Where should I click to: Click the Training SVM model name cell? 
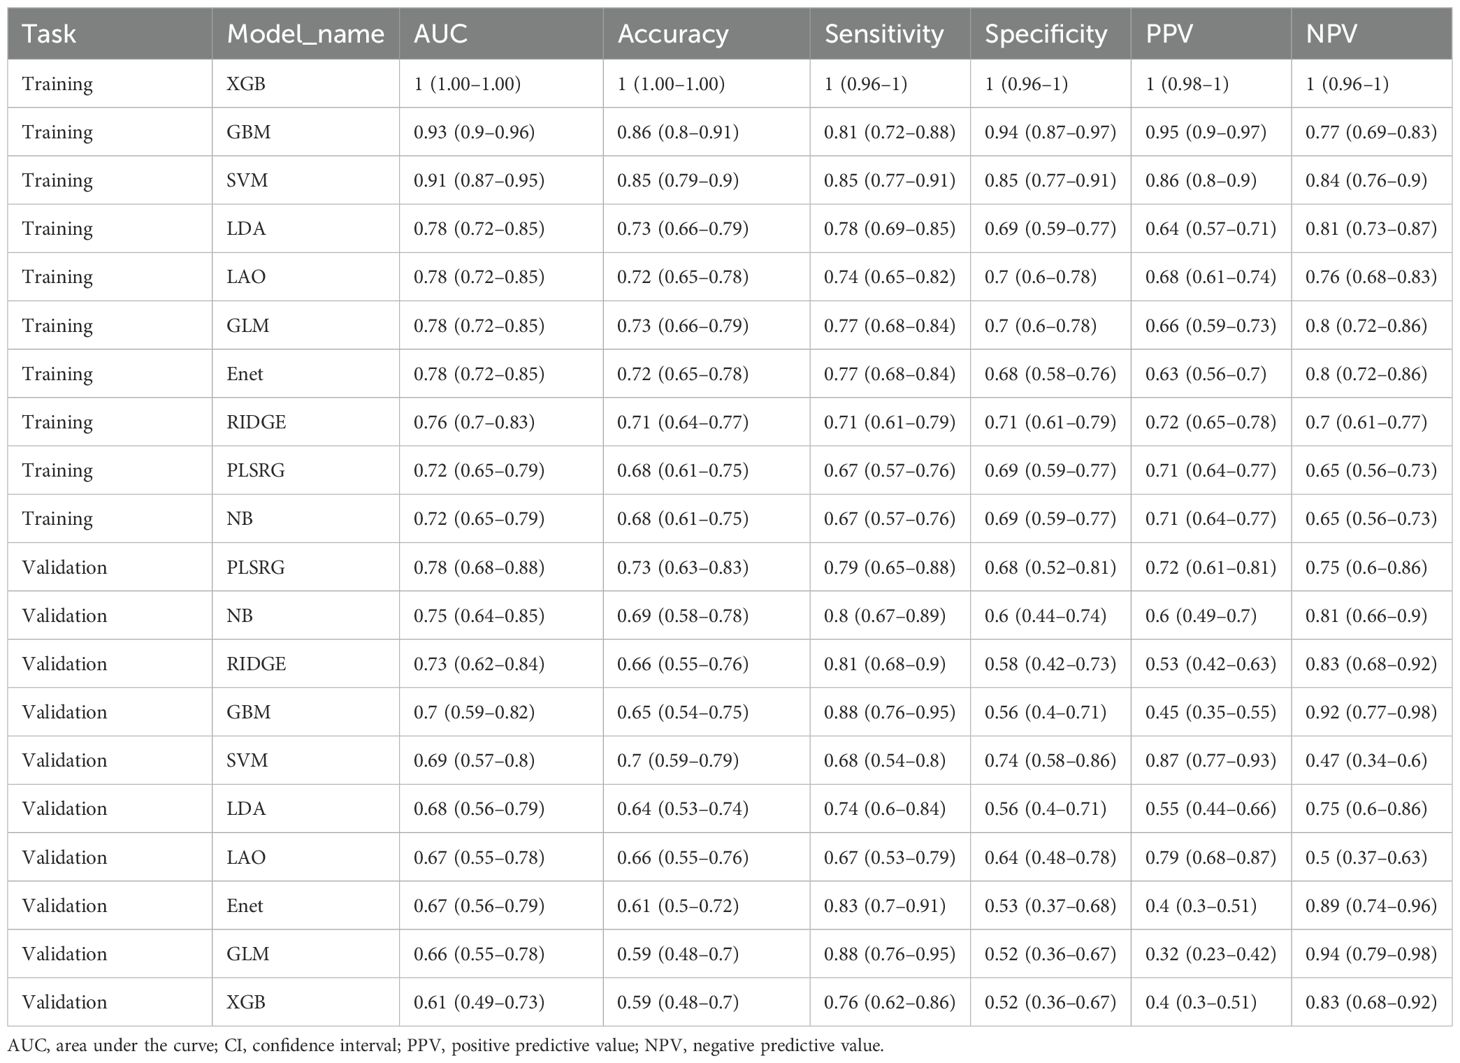pyautogui.click(x=247, y=180)
